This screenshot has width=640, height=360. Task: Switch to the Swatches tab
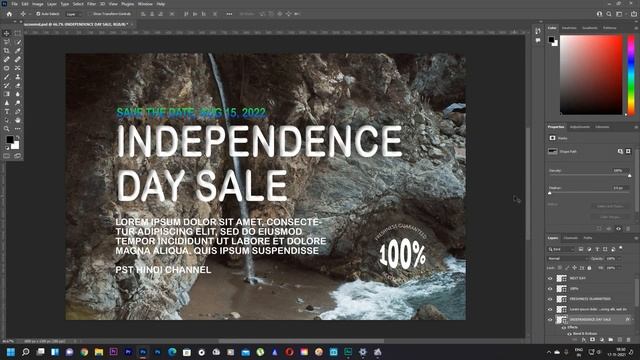569,28
